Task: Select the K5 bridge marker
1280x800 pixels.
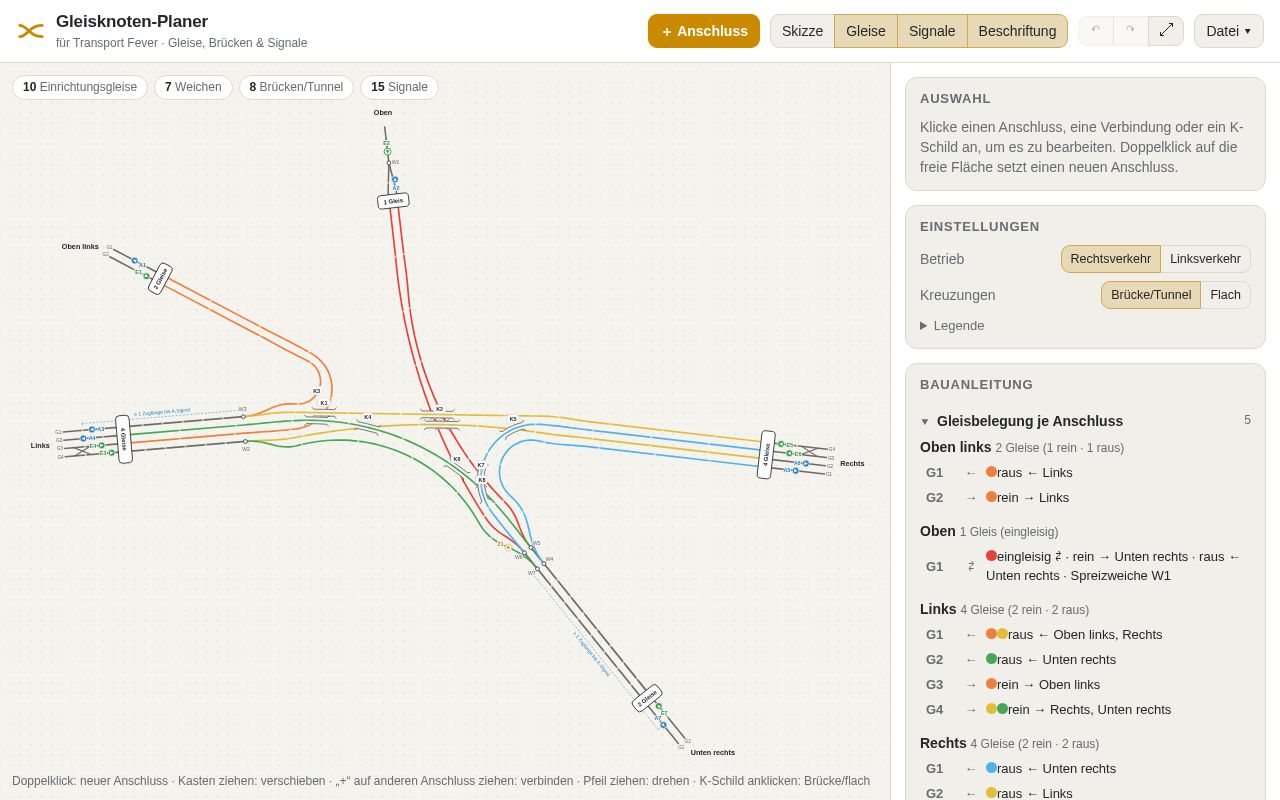Action: 513,419
